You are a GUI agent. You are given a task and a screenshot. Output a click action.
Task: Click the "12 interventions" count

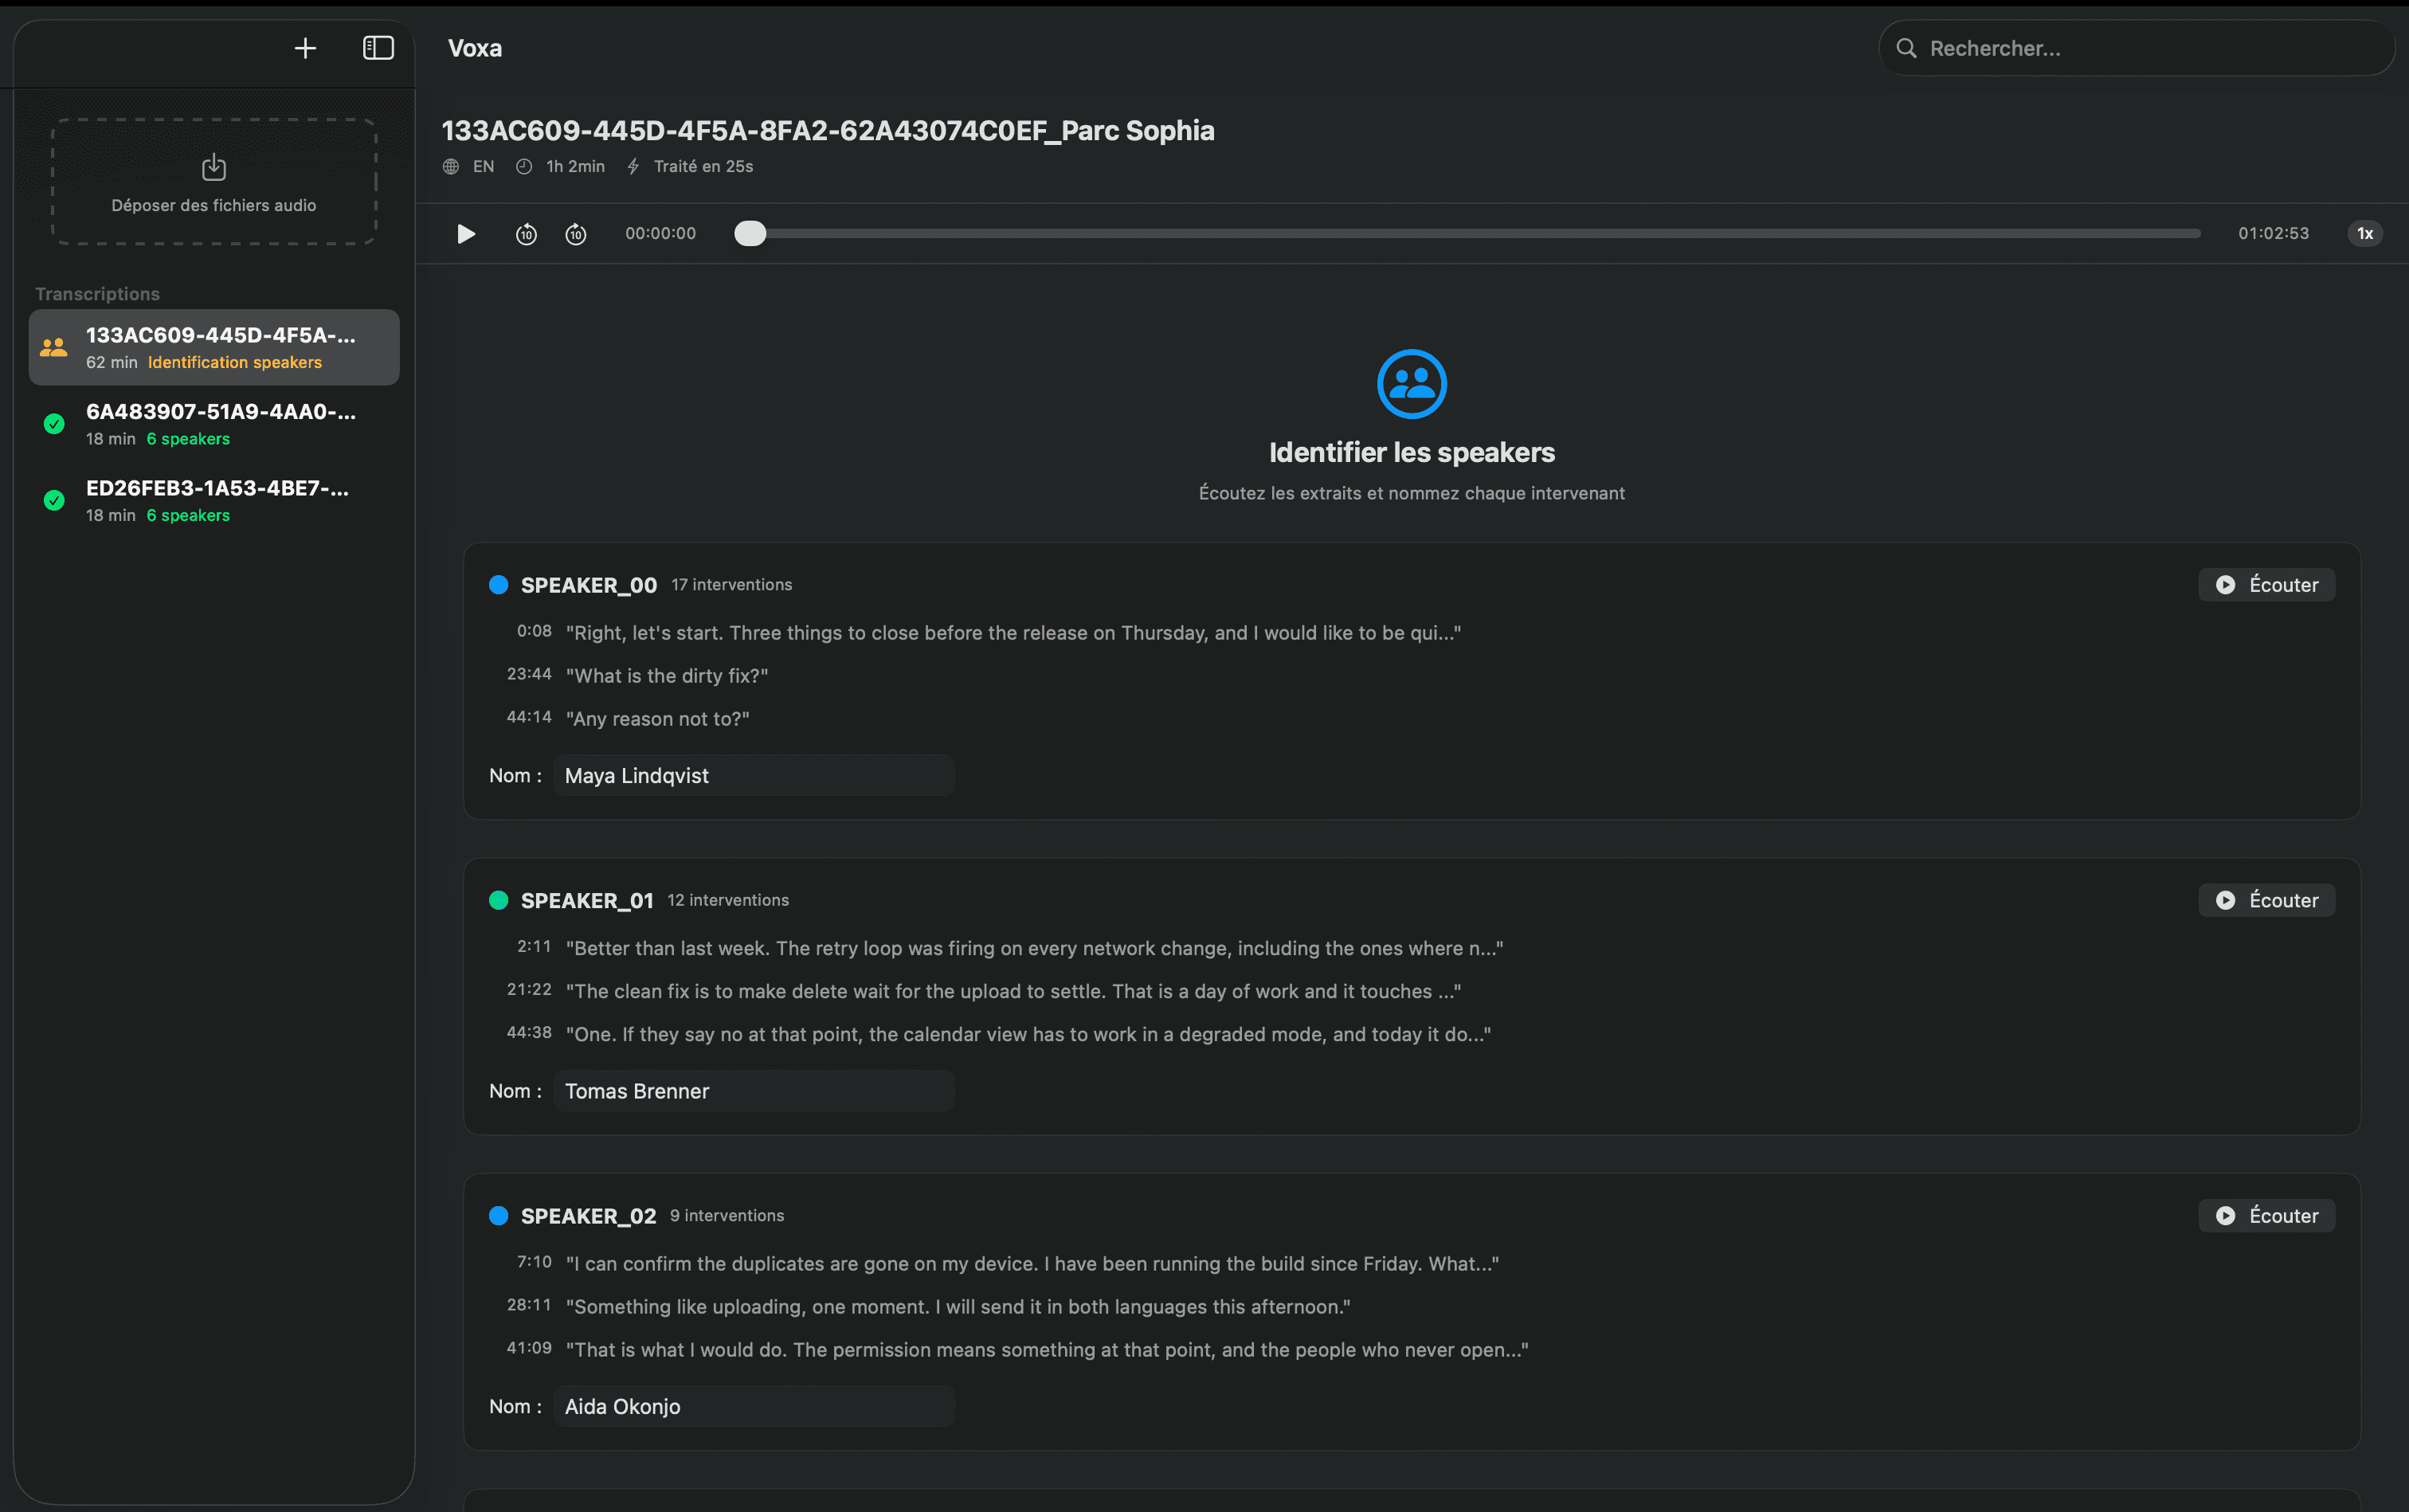(728, 900)
